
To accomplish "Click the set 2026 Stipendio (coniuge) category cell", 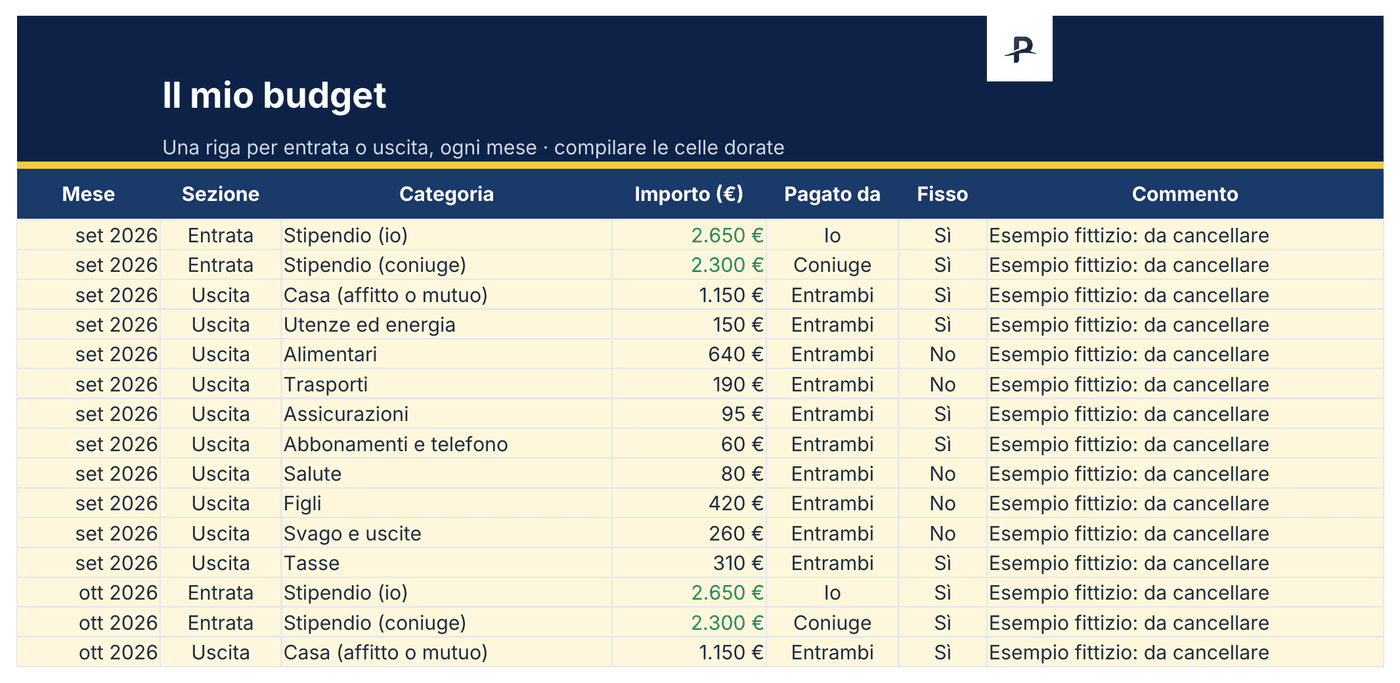I will tap(446, 265).
